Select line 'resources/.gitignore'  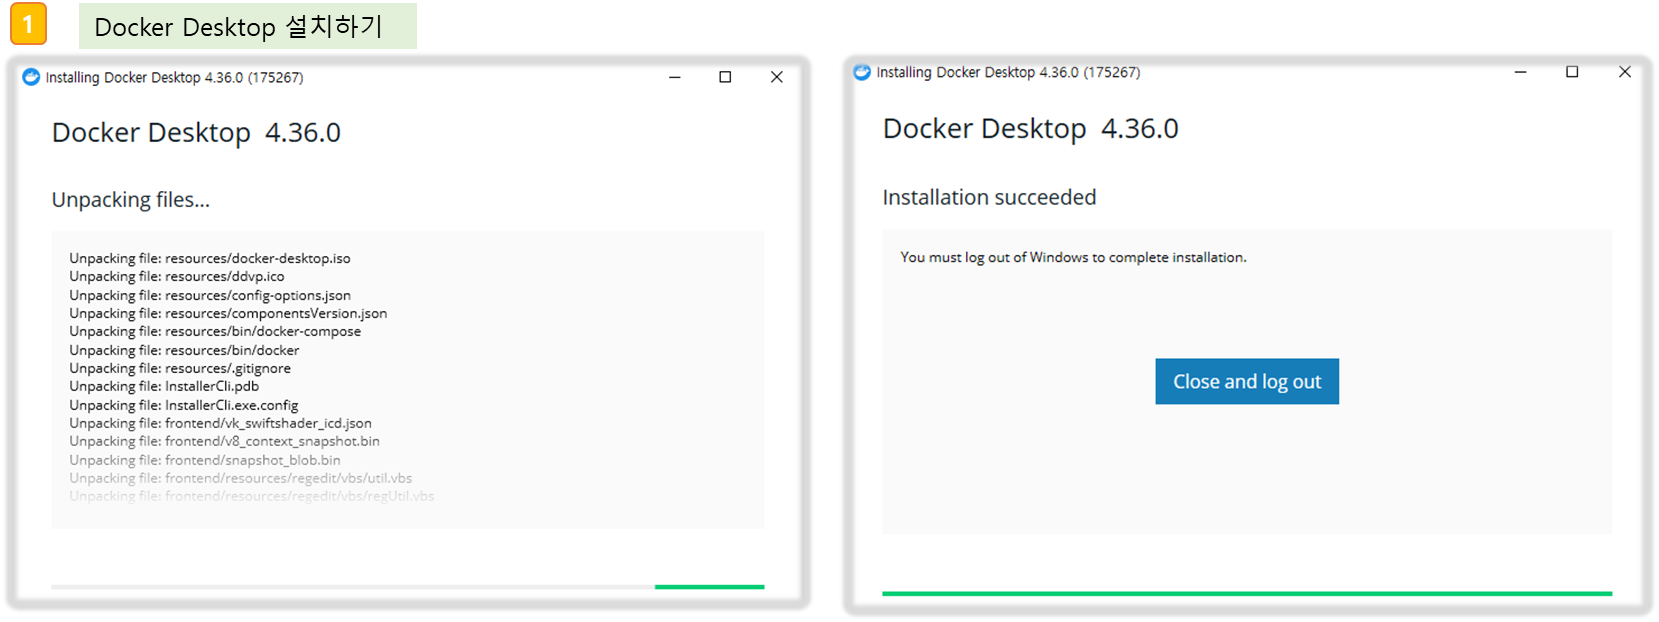pos(228,368)
